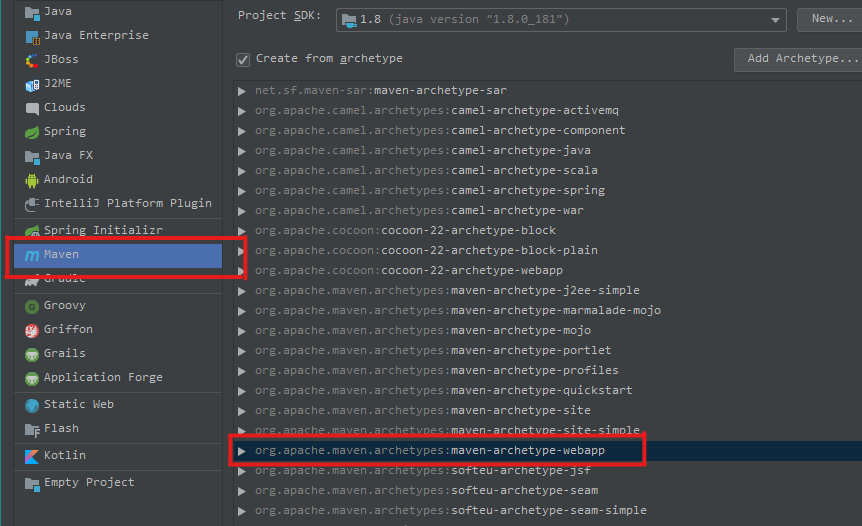Click the Groovy icon

click(32, 306)
